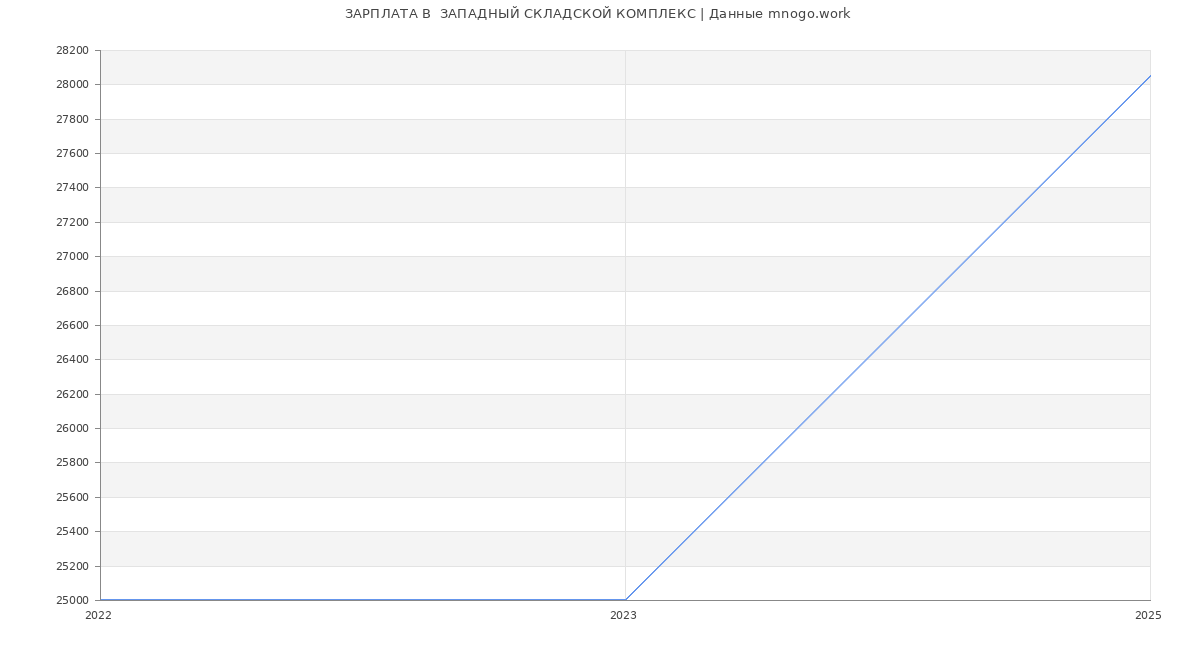This screenshot has height=650, width=1200.
Task: Click the 28200 y-axis label
Action: (x=72, y=50)
